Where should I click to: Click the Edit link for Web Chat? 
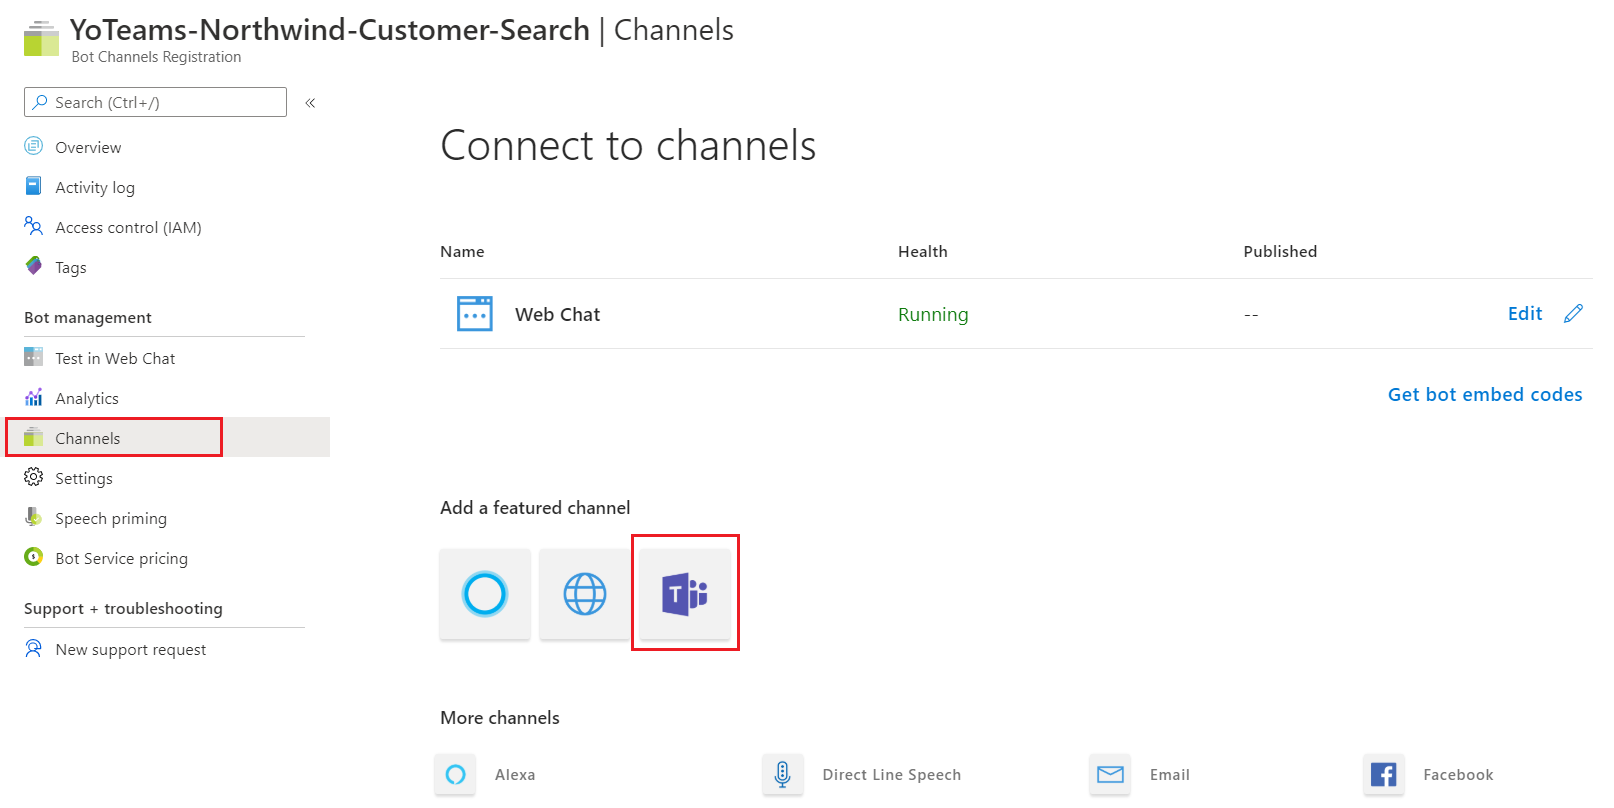click(1524, 314)
